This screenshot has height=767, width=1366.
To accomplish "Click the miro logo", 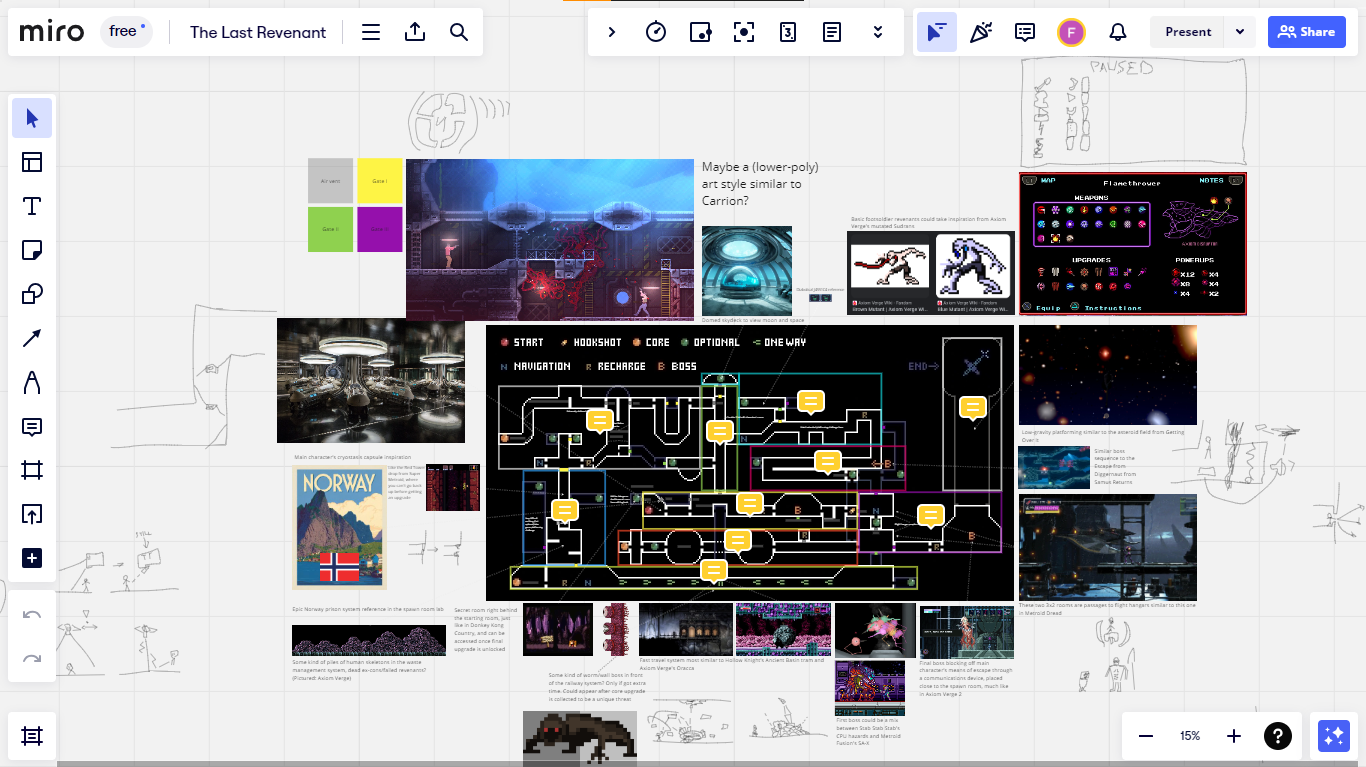I will (54, 32).
